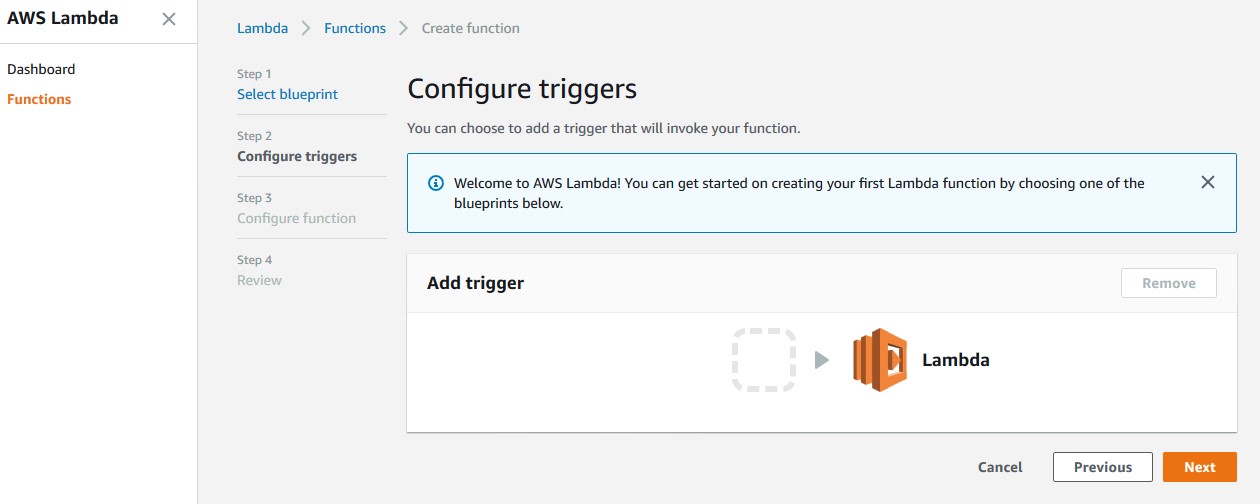This screenshot has height=504, width=1260.
Task: Select Functions in the sidebar
Action: [x=39, y=99]
